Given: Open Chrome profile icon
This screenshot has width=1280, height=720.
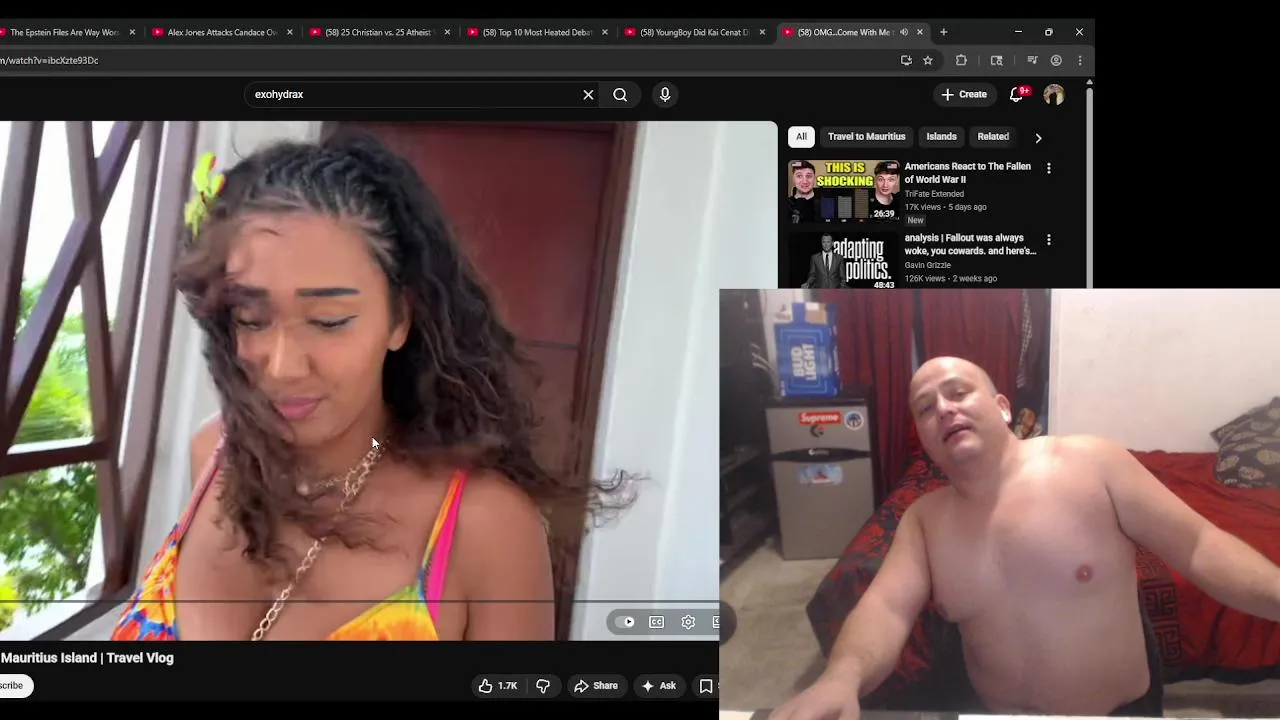Looking at the screenshot, I should tap(1056, 60).
